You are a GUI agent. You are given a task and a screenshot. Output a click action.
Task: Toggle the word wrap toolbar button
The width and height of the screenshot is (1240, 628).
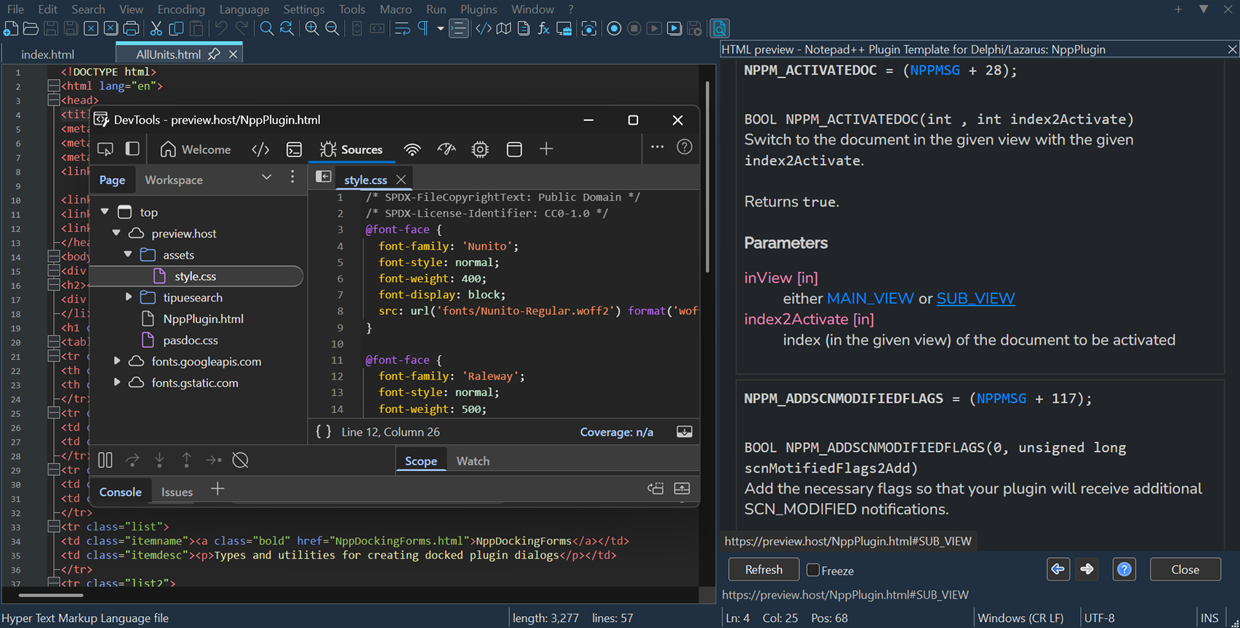(x=402, y=29)
